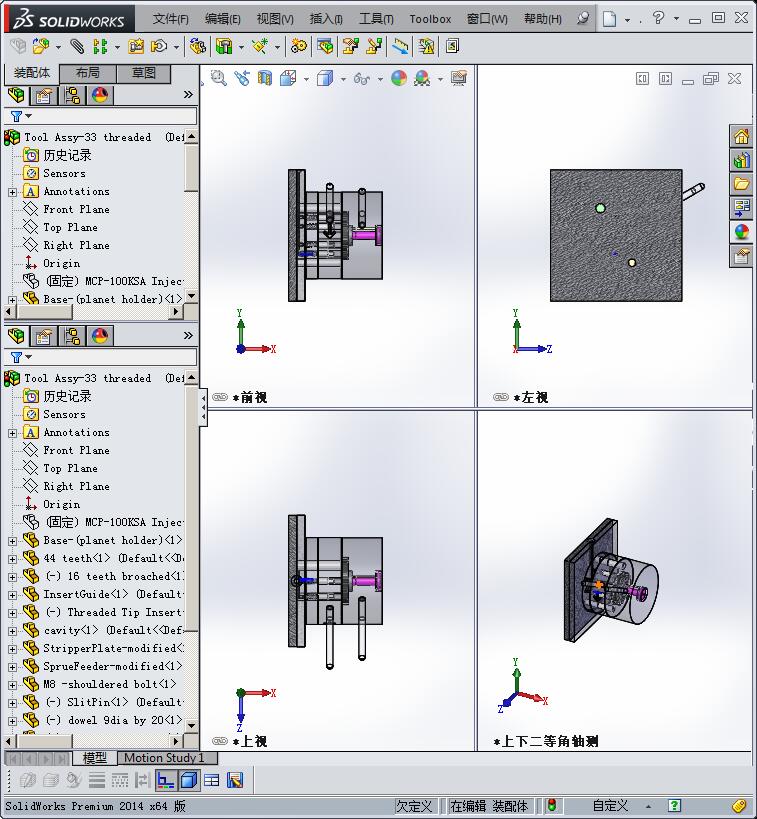
Task: Click the traffic light rebuild status icon
Action: tap(552, 805)
